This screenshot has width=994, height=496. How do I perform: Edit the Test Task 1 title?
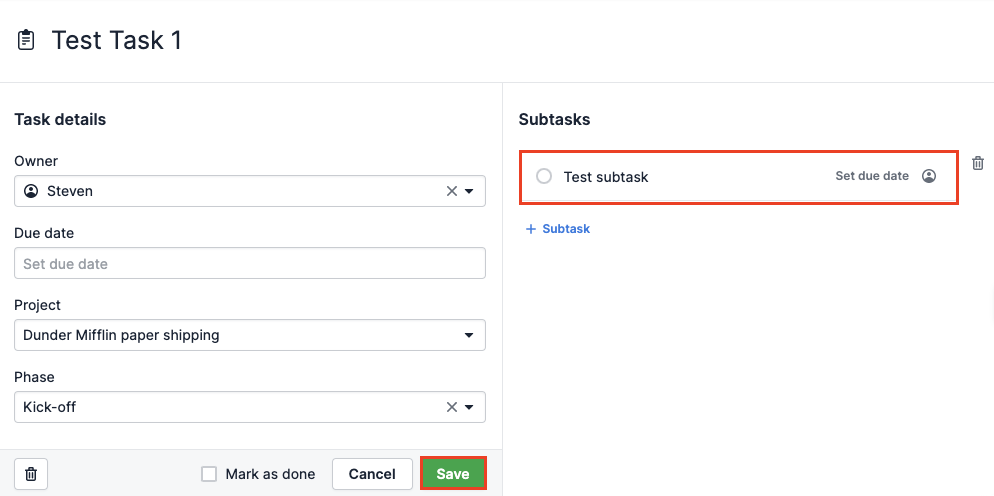click(x=117, y=41)
